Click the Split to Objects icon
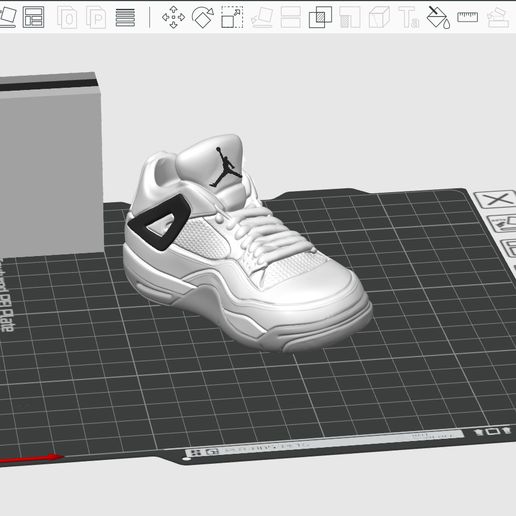 67,17
